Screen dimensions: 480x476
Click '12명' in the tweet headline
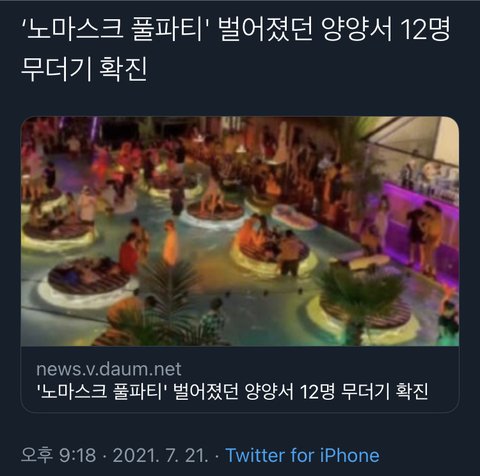click(425, 30)
